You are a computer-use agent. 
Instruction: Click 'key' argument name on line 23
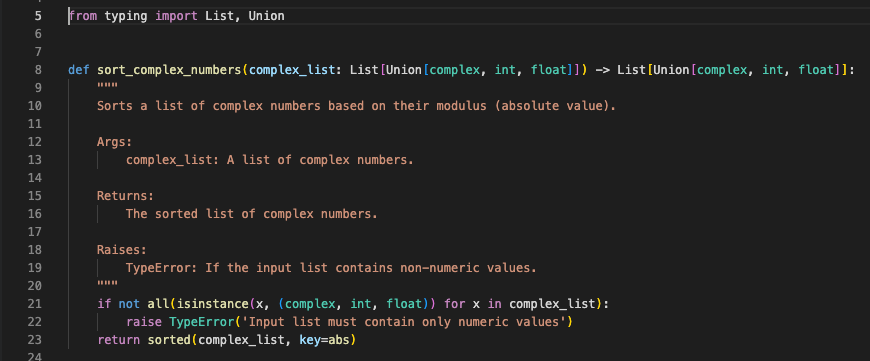(310, 340)
